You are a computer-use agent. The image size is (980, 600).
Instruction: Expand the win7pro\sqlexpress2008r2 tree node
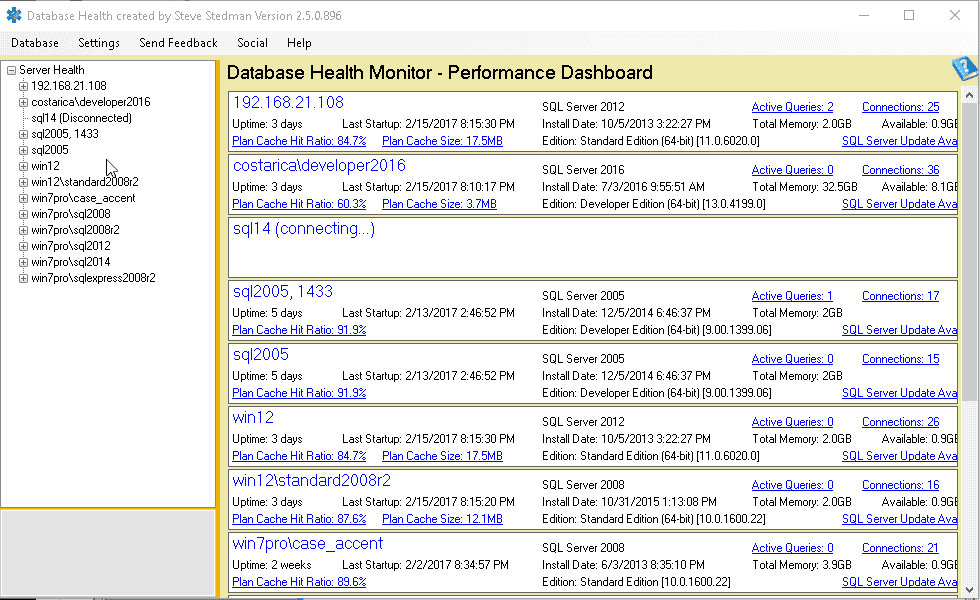point(23,278)
